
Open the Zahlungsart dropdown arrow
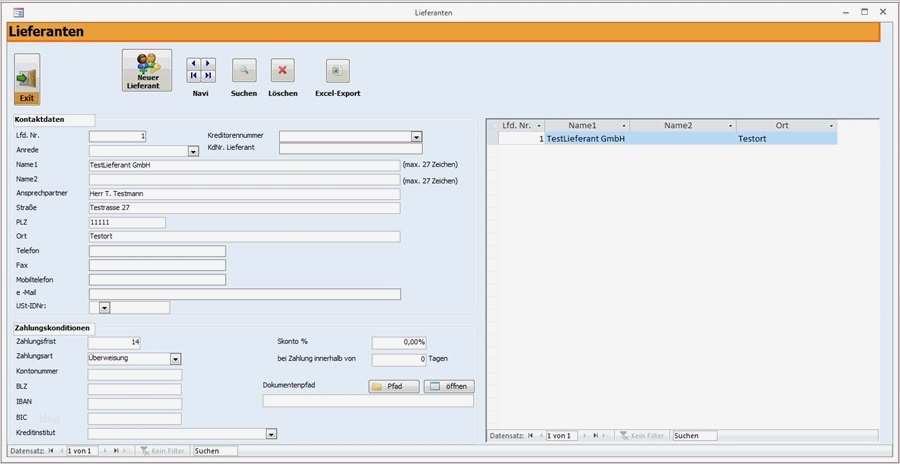176,359
